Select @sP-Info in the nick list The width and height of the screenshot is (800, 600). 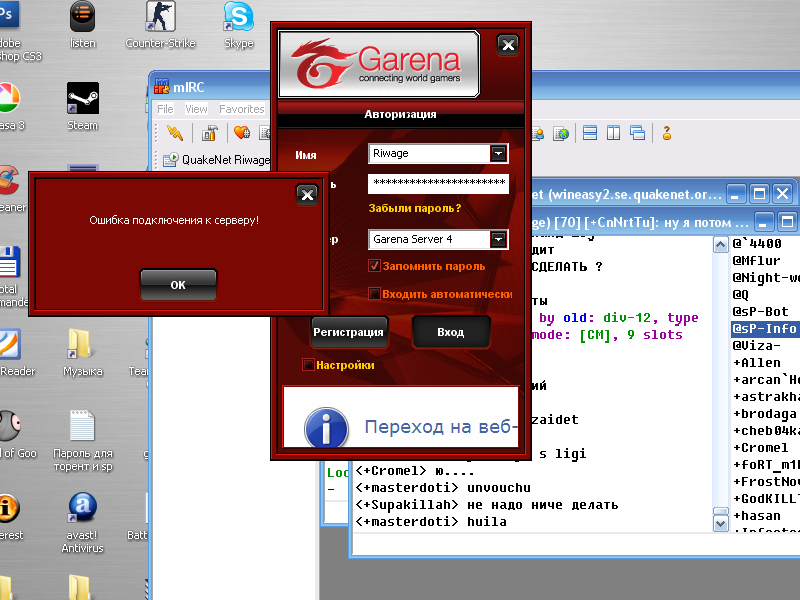click(765, 329)
